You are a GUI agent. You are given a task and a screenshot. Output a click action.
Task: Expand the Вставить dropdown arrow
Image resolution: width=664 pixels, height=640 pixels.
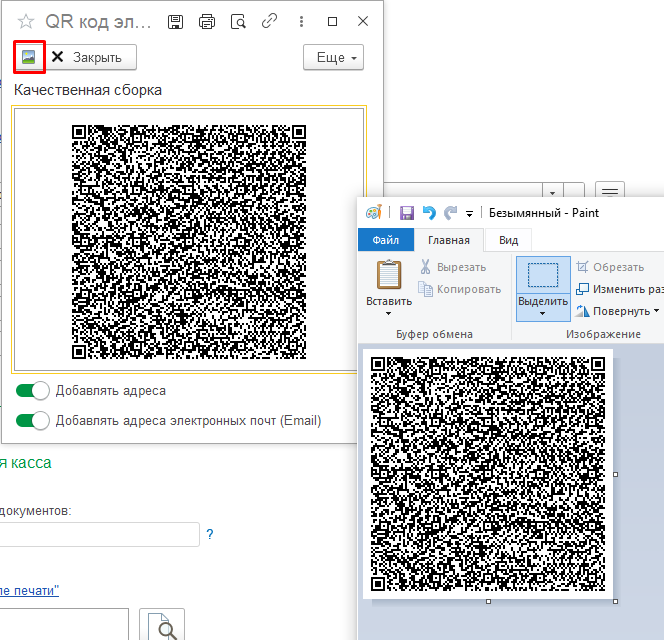pos(388,313)
